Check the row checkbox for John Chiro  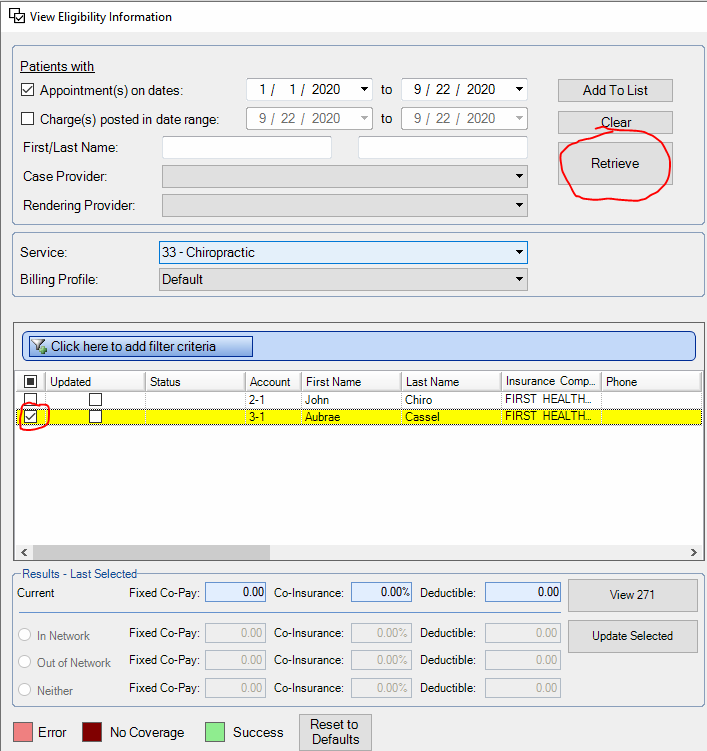click(30, 399)
